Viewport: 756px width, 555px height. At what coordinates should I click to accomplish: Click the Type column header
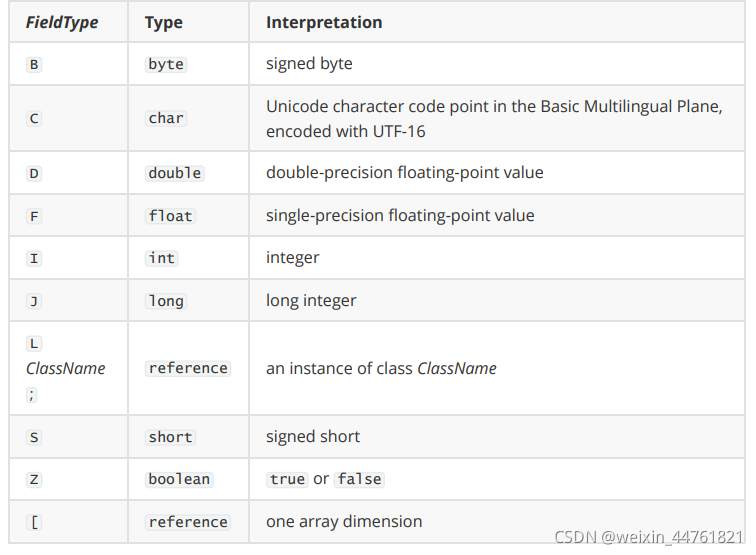tap(164, 22)
